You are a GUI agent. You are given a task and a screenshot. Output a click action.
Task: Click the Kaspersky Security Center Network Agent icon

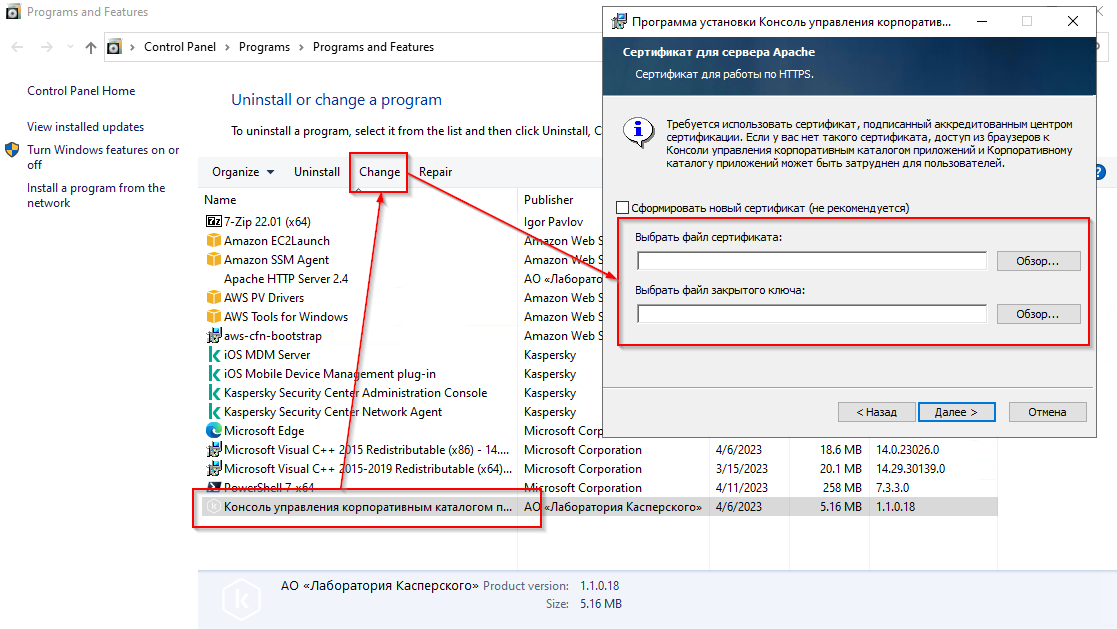pyautogui.click(x=213, y=412)
